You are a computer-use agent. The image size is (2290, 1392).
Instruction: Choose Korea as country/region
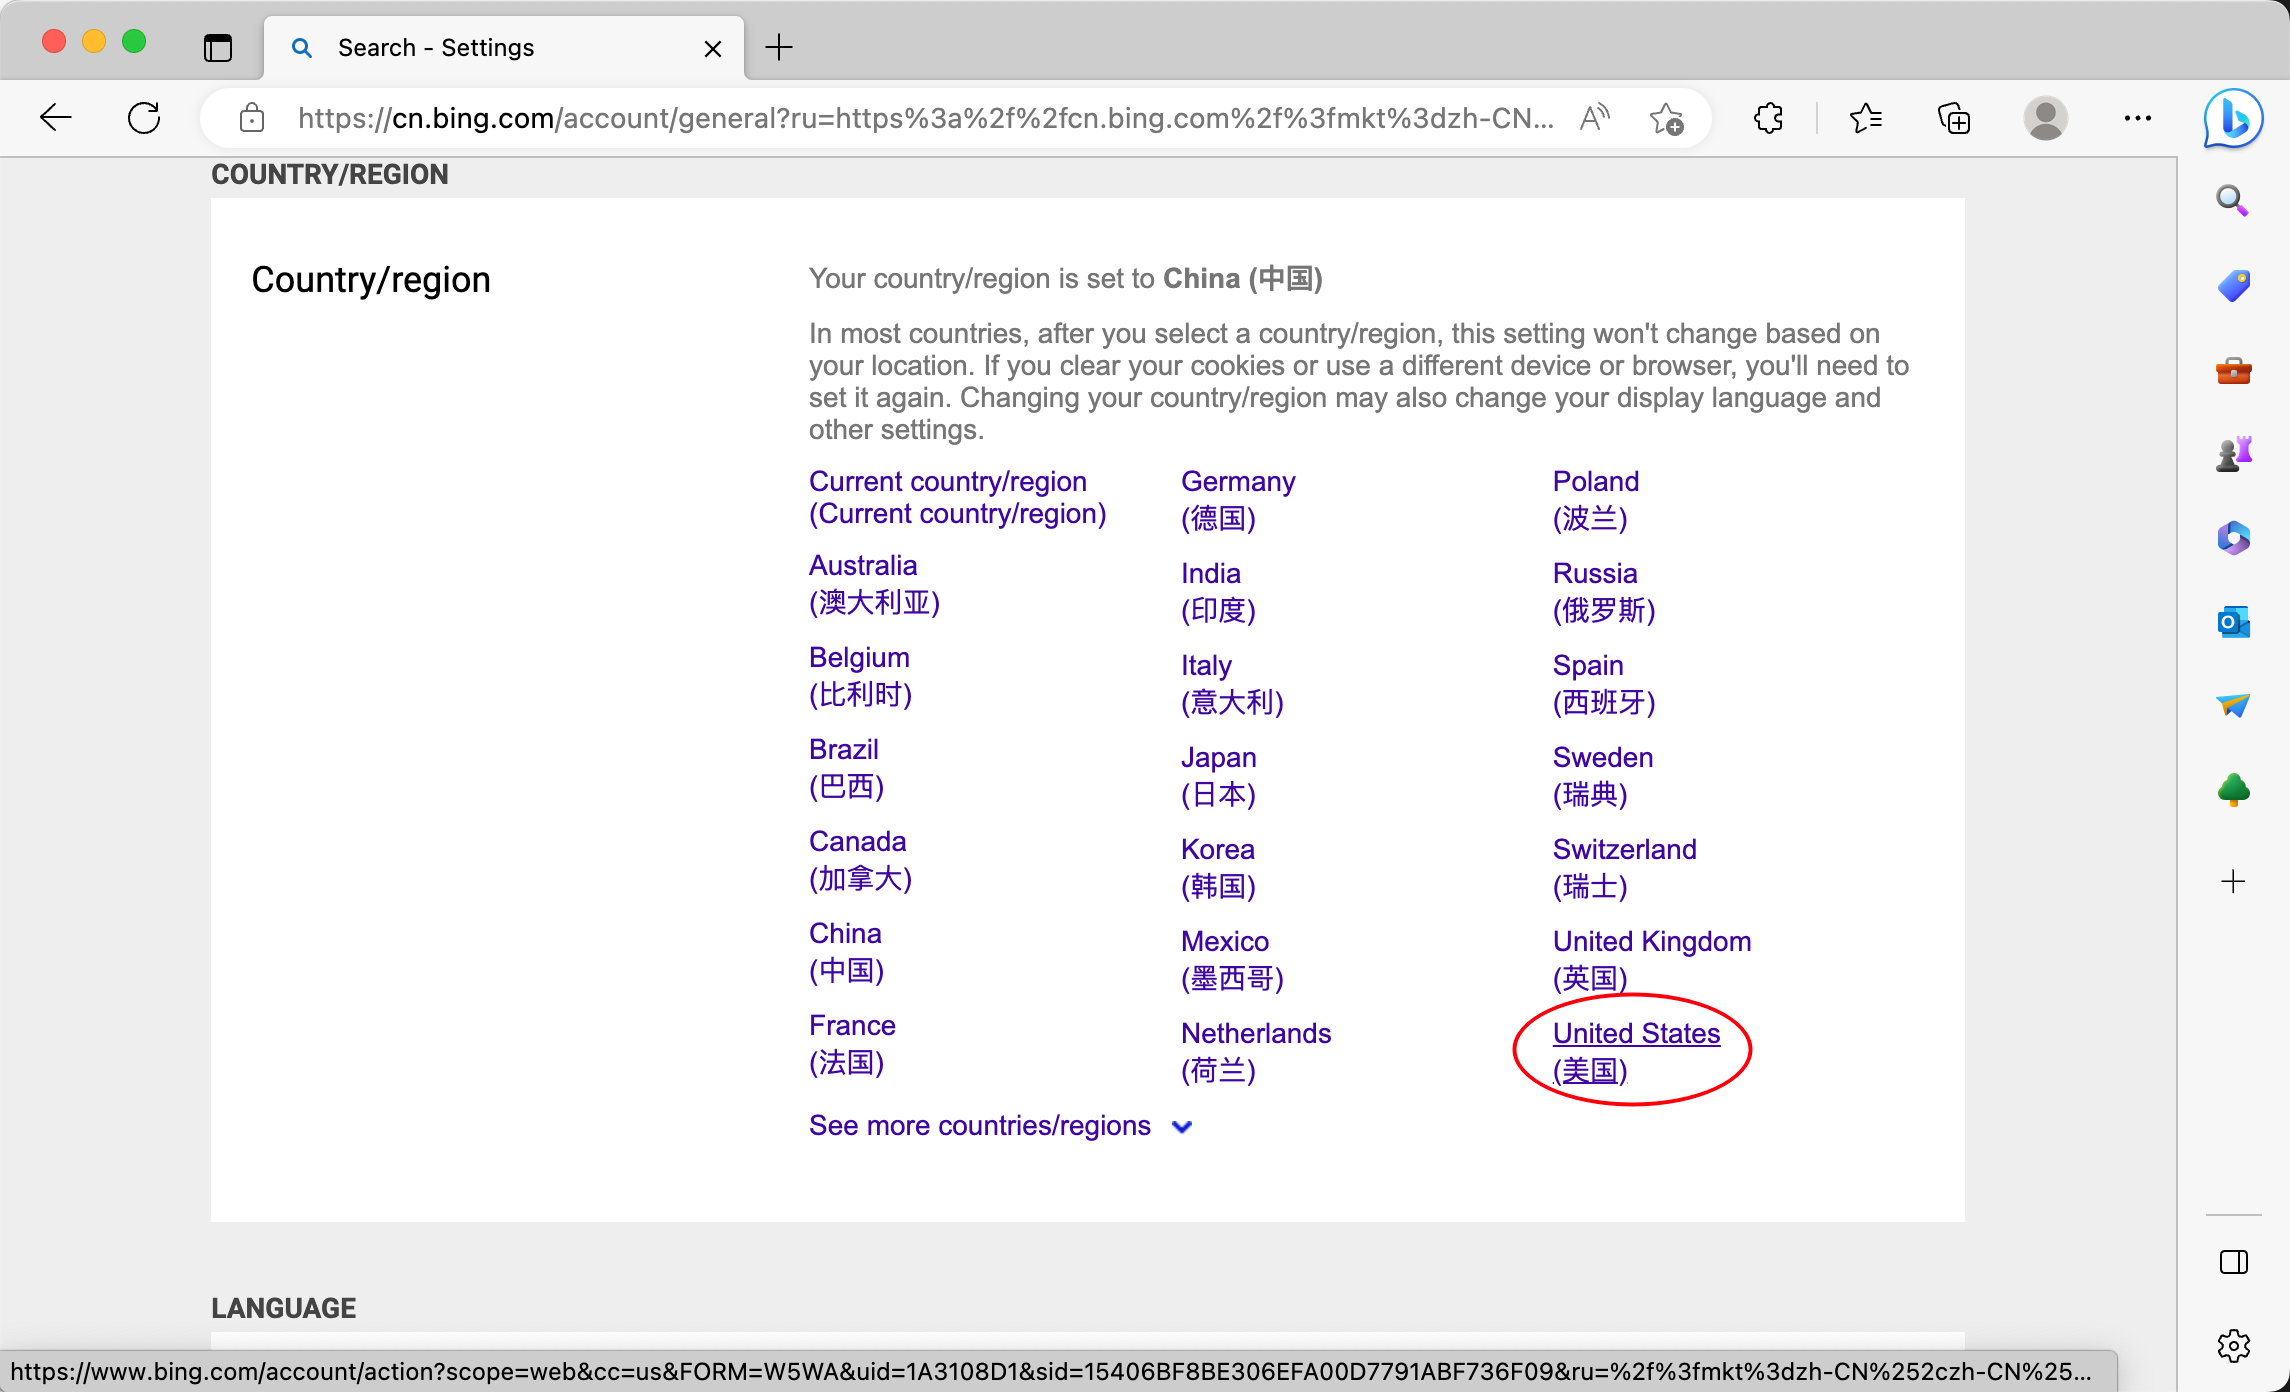point(1218,868)
